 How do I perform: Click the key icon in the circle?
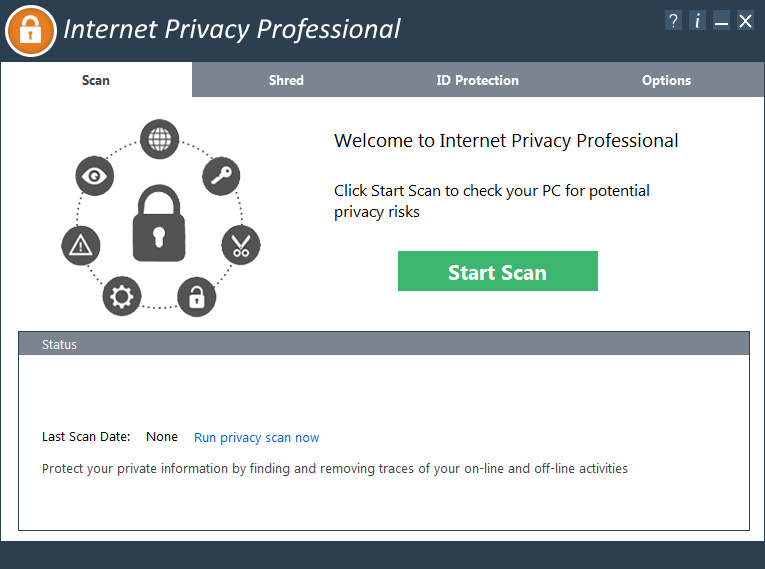coord(221,177)
